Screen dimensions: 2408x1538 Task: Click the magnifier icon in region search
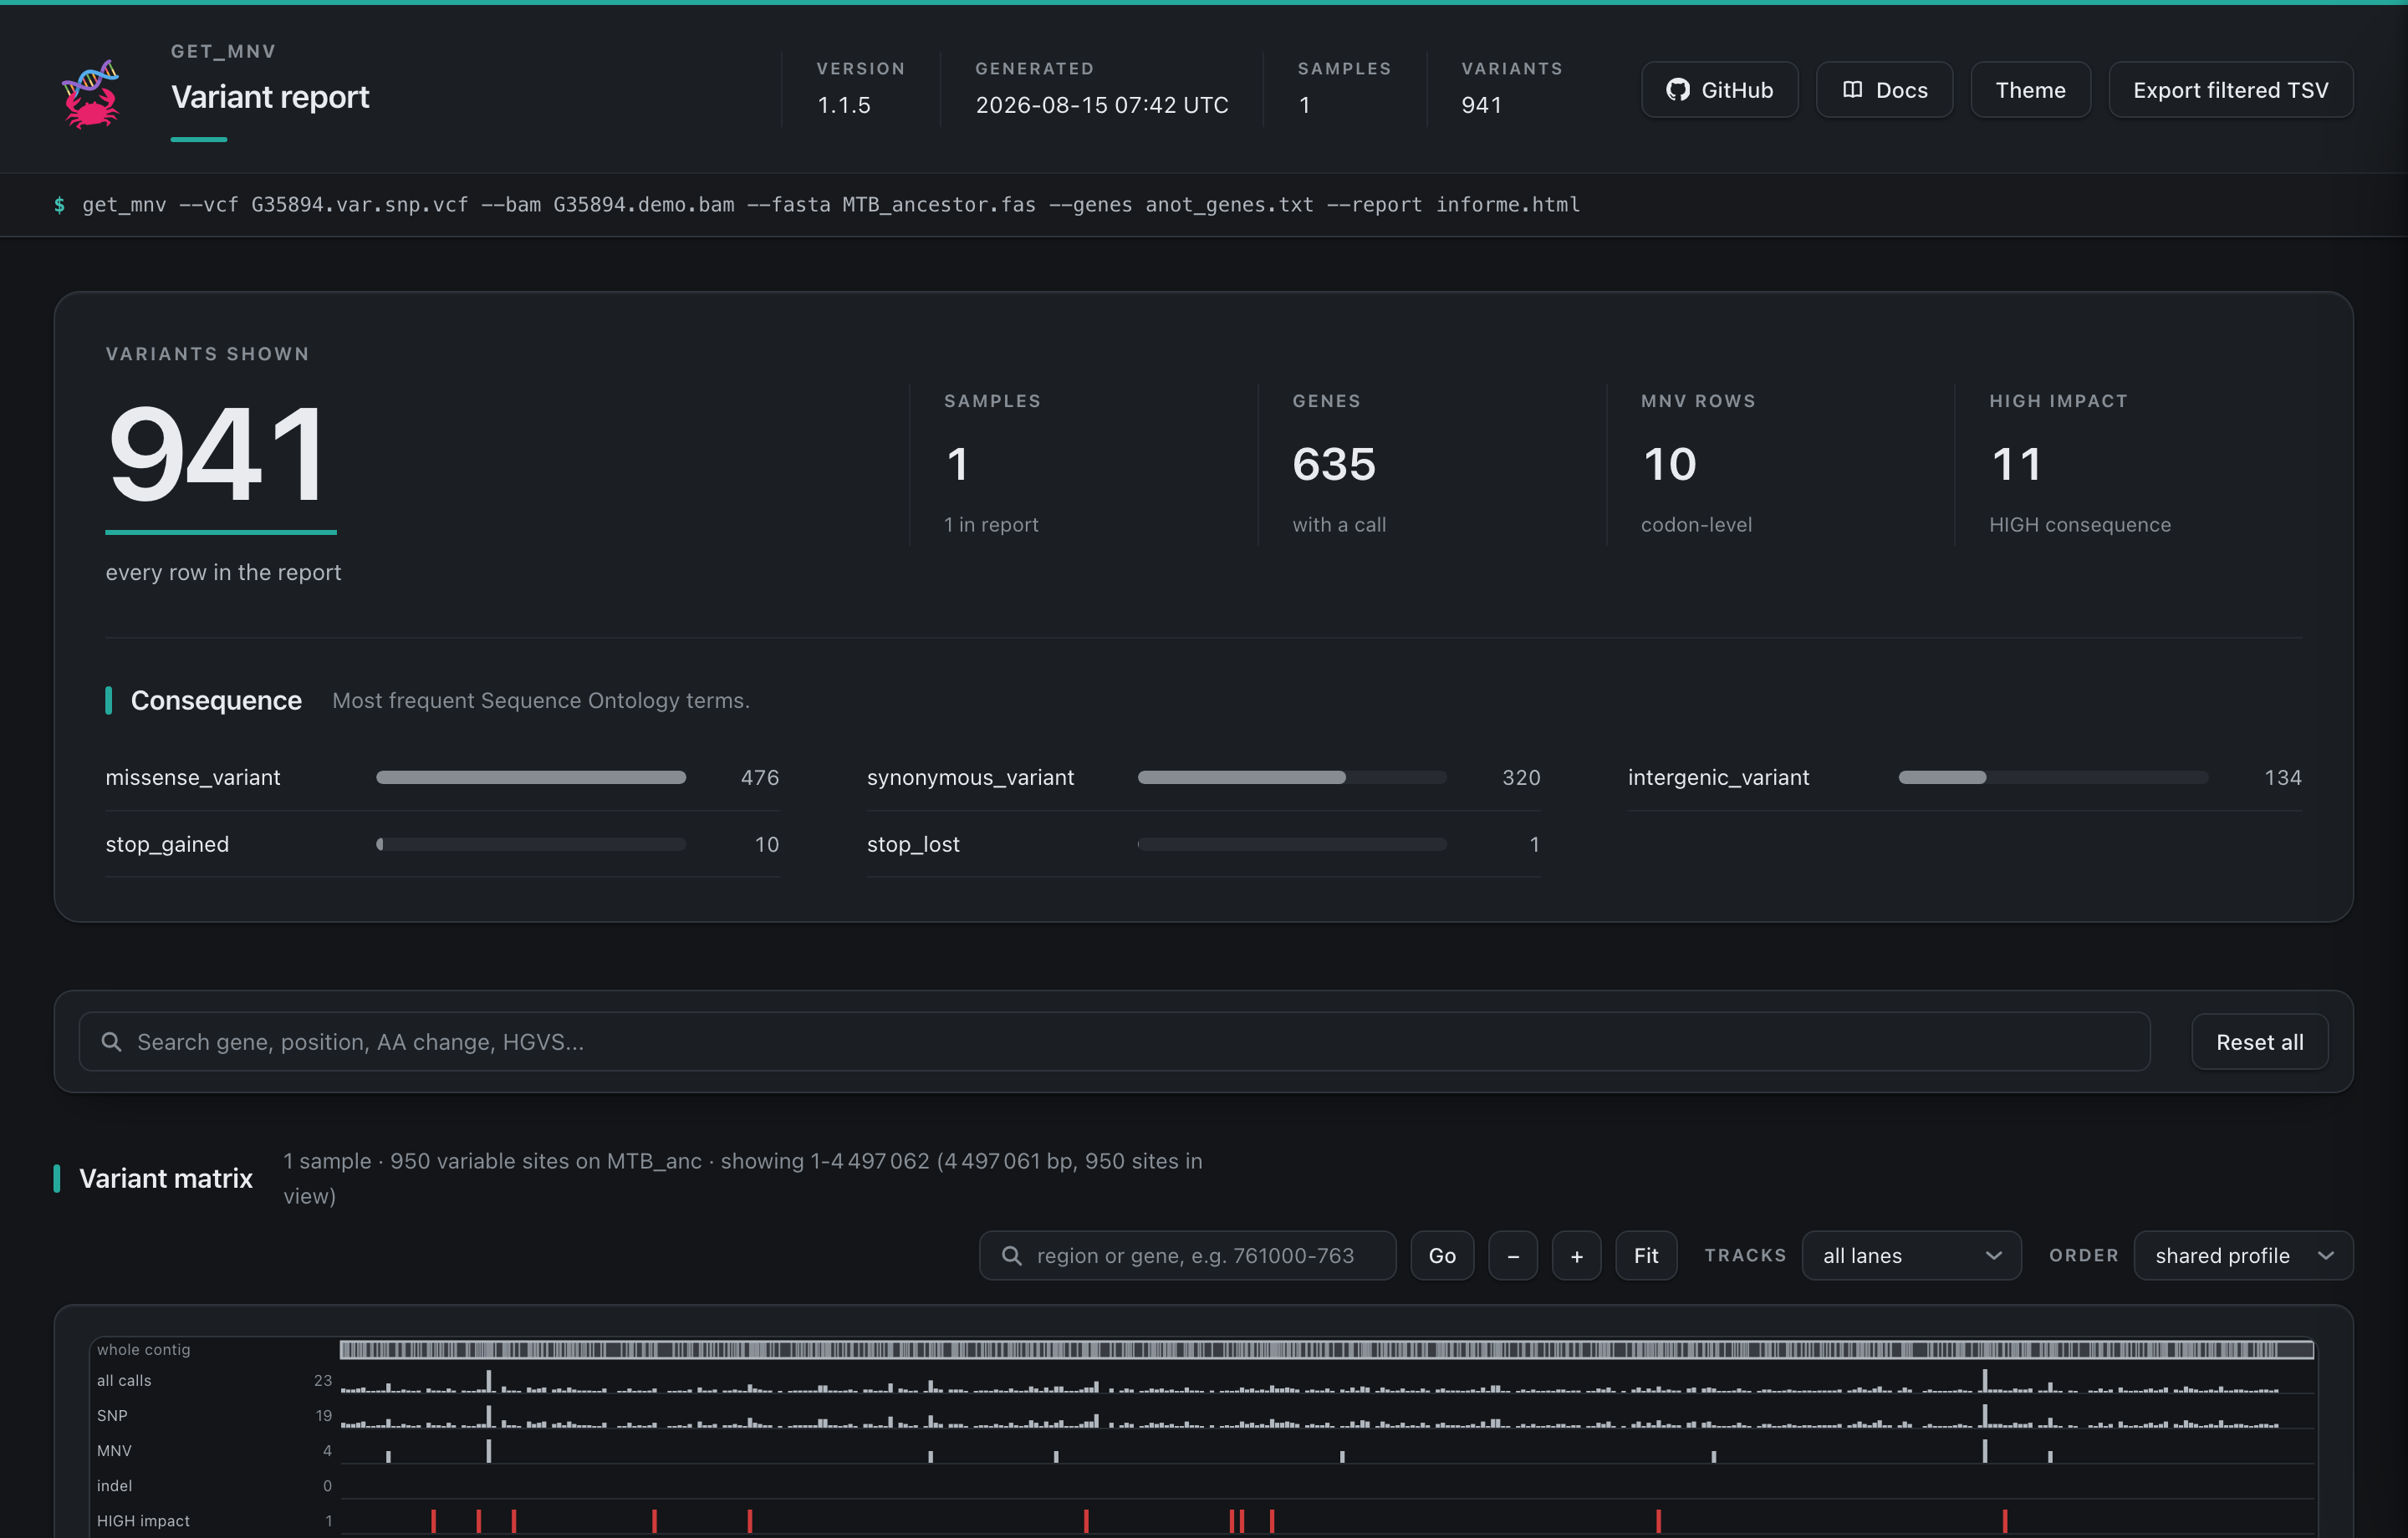point(1012,1256)
